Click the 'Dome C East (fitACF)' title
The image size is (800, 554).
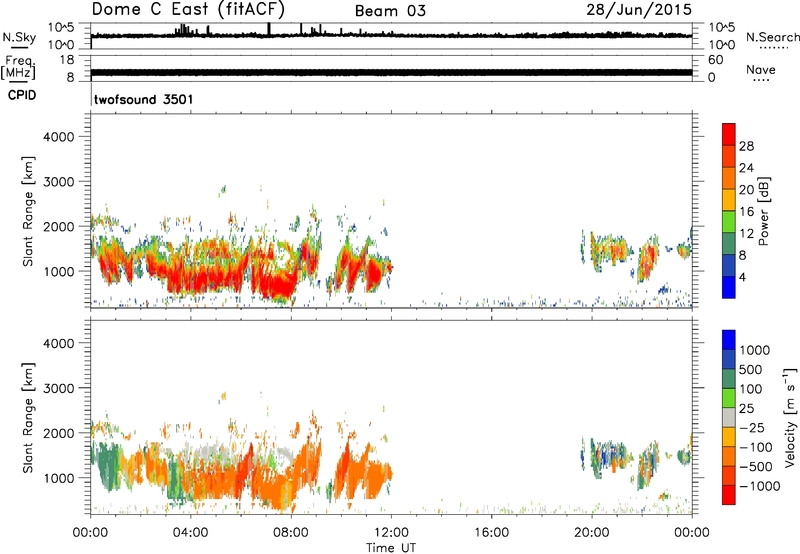[x=188, y=9]
